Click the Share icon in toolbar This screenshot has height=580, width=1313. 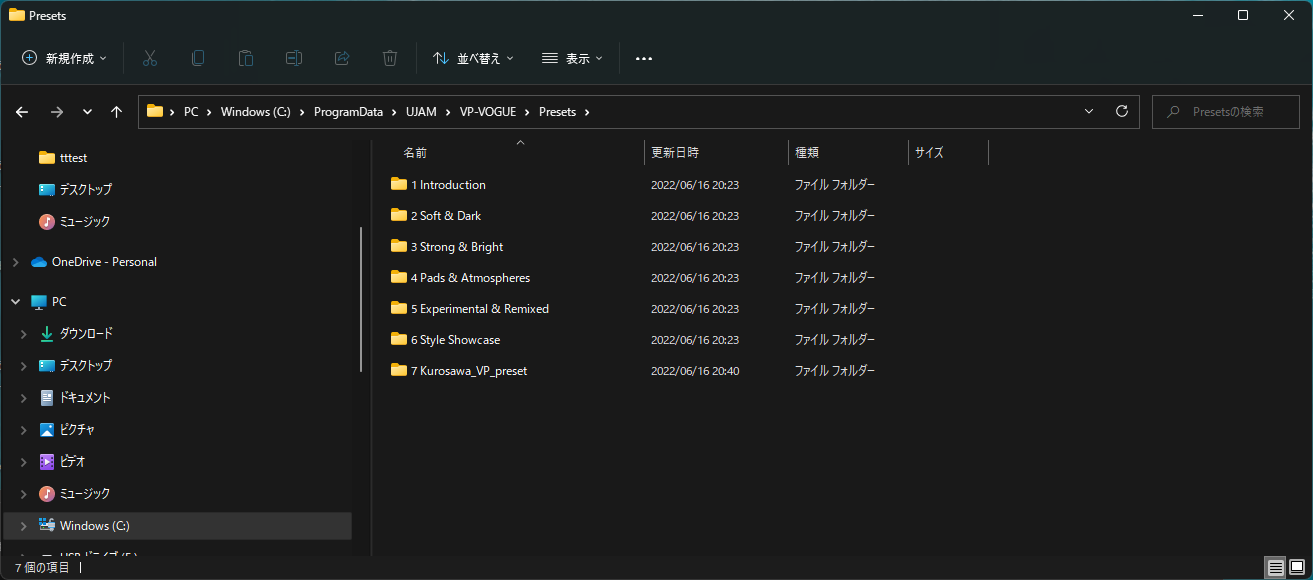[342, 58]
